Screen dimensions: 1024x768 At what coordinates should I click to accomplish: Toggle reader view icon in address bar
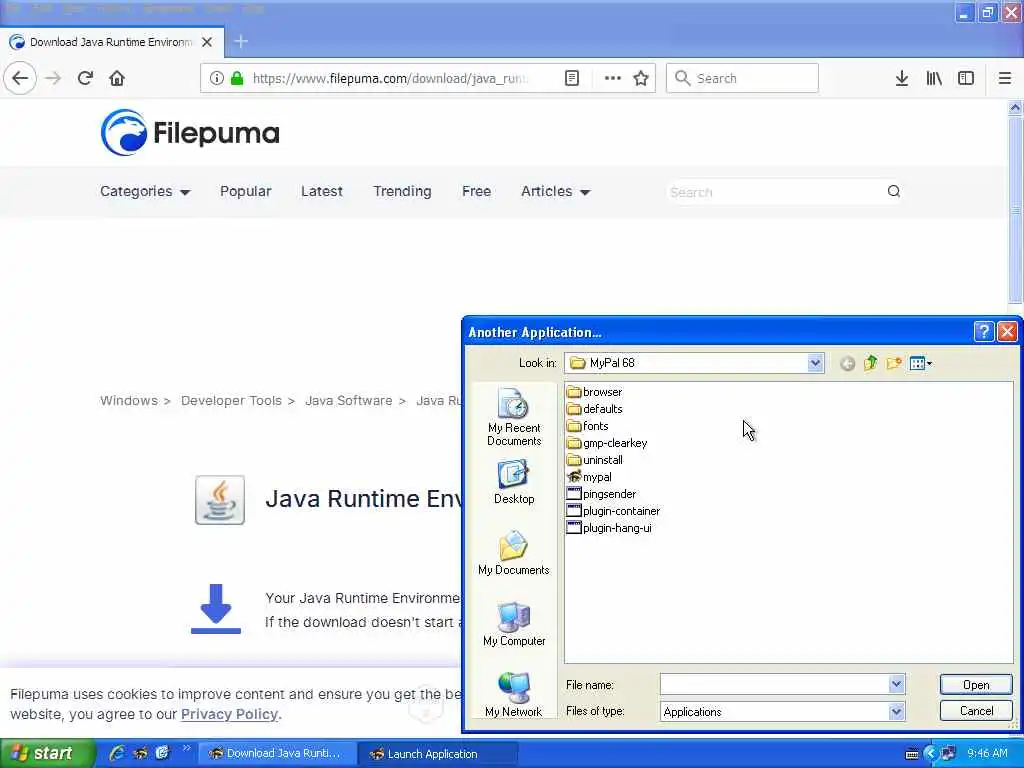(571, 78)
